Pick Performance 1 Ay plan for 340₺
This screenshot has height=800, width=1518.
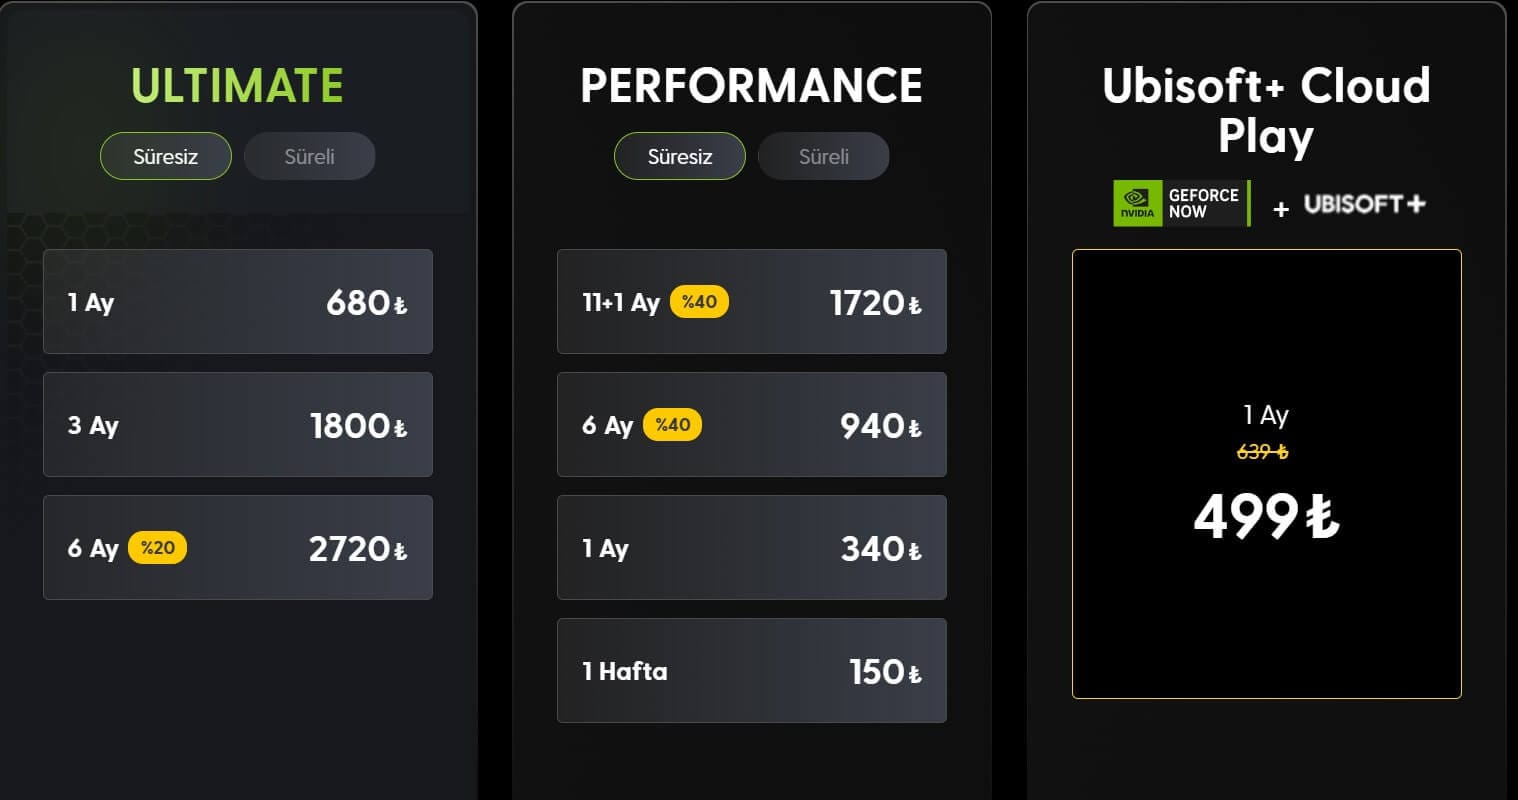pyautogui.click(x=752, y=548)
